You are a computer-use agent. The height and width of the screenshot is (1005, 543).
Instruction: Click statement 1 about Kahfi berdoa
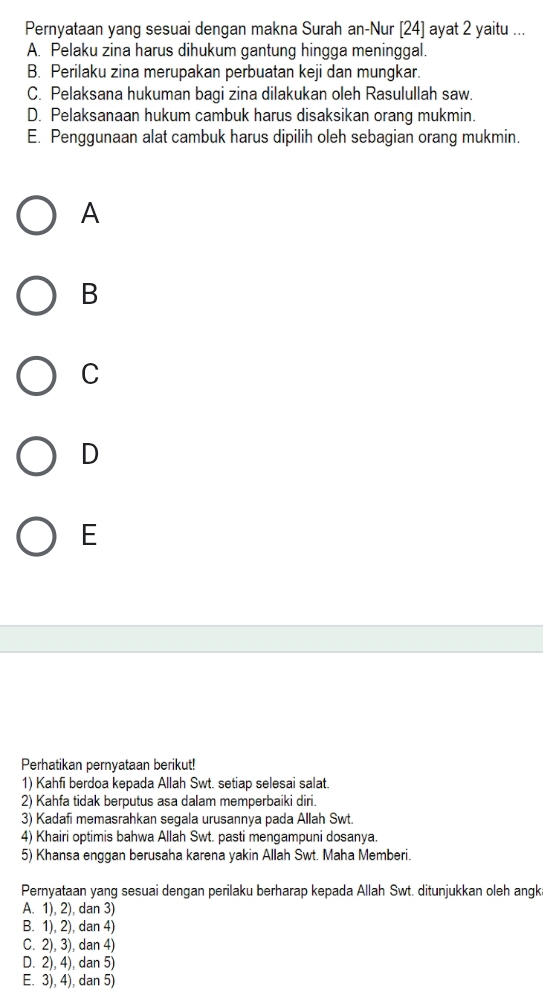176,783
